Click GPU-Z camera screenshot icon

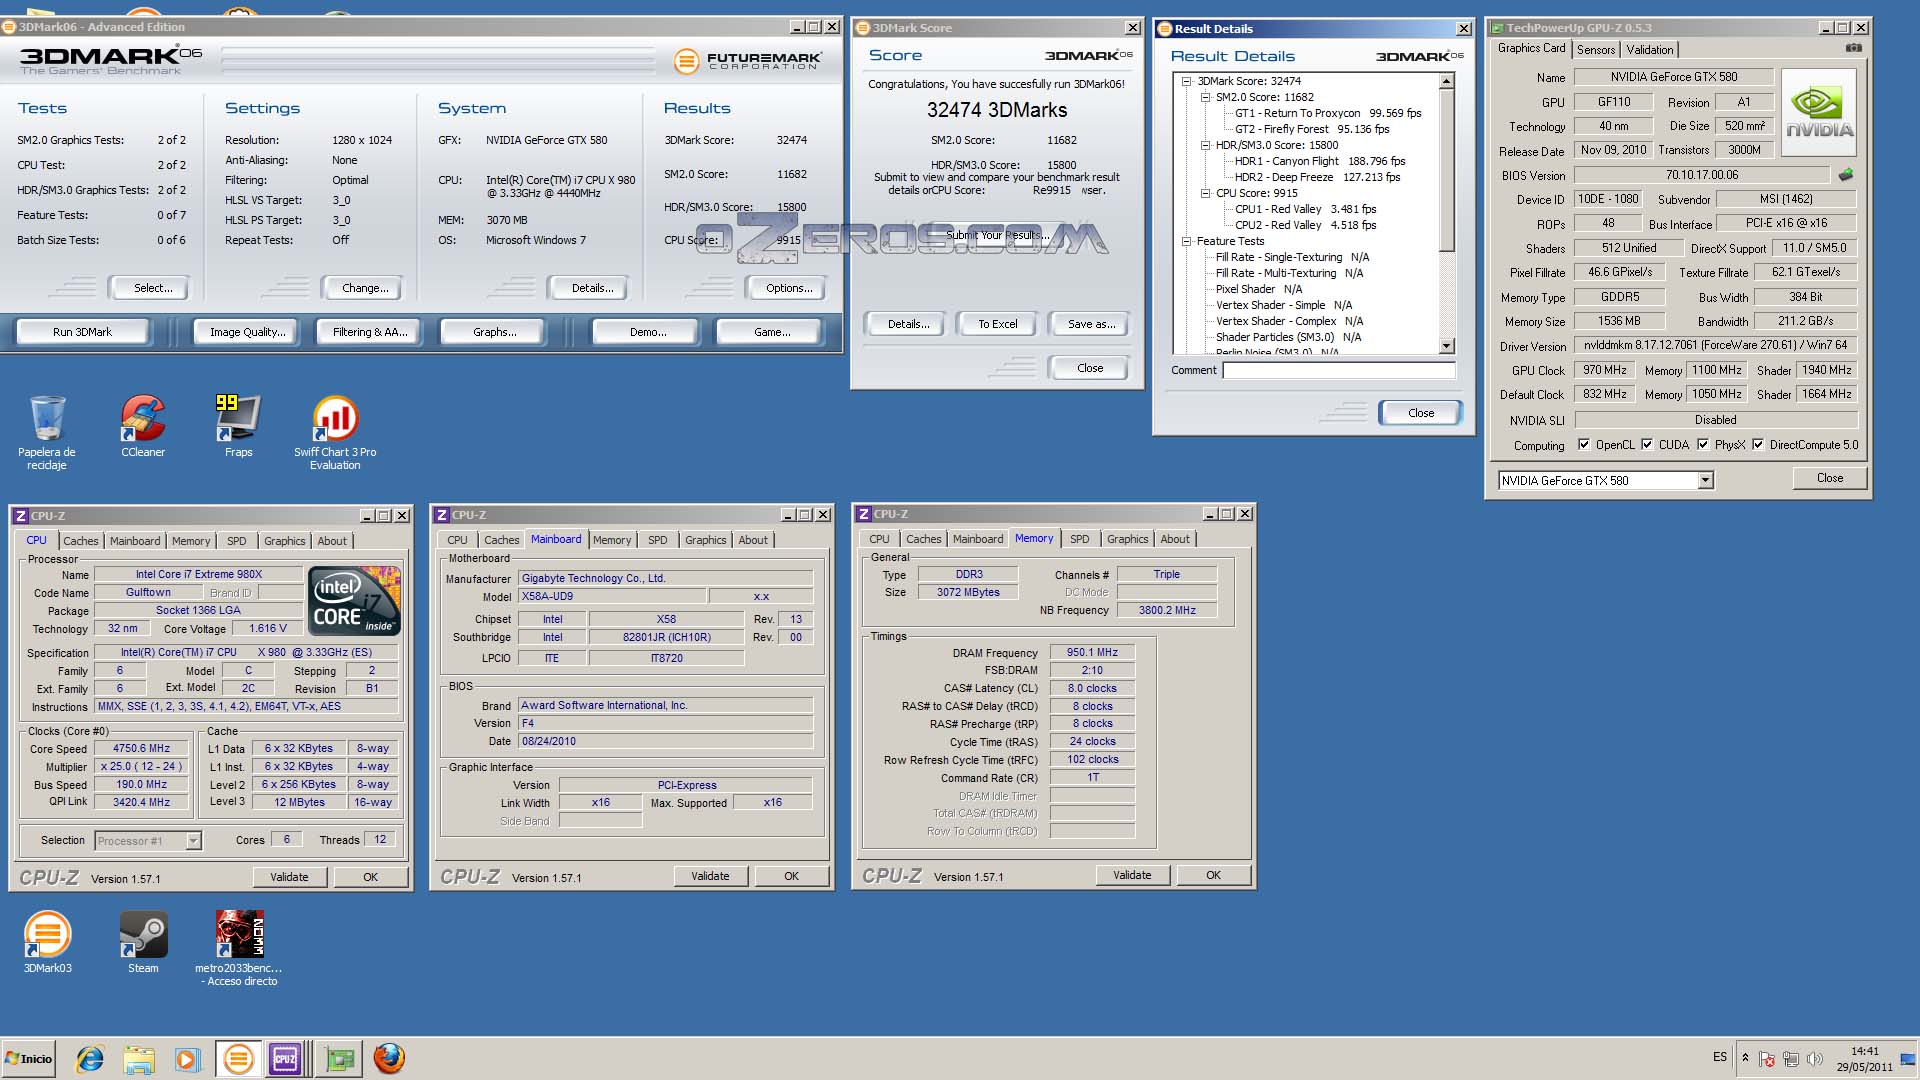pyautogui.click(x=1853, y=48)
